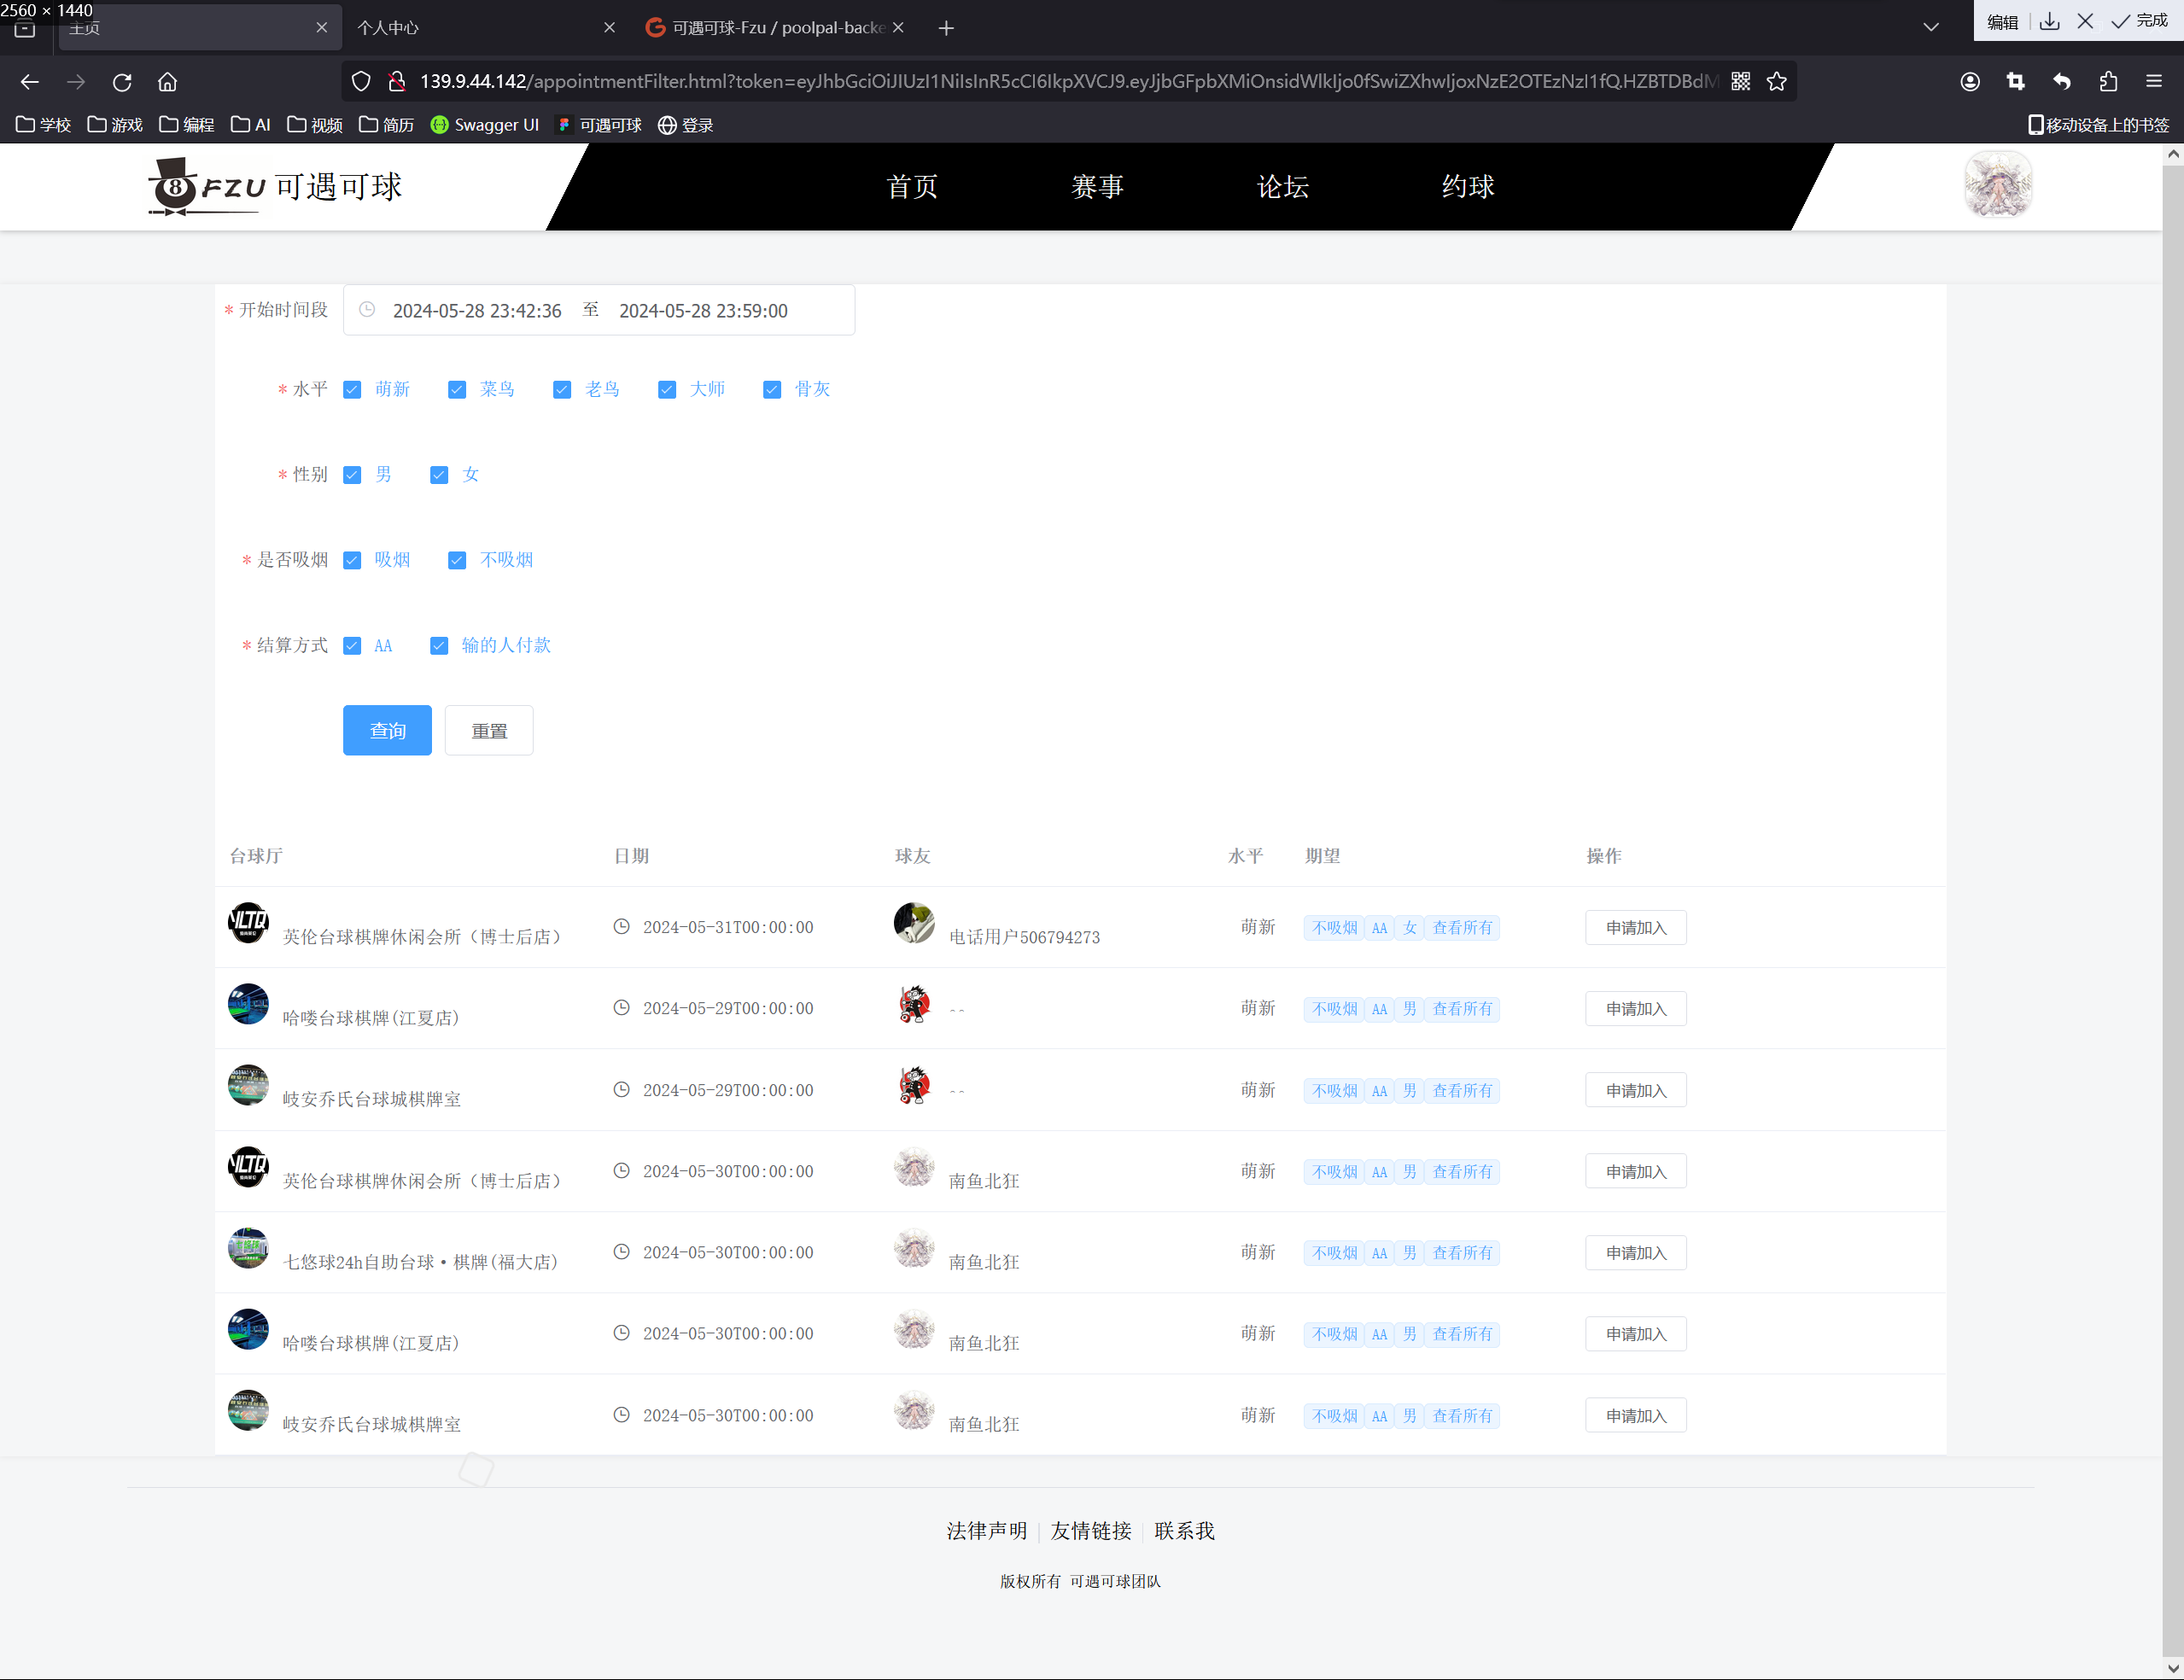Viewport: 2184px width, 1680px height.
Task: Click the screenshot crop tool icon
Action: click(x=2015, y=82)
